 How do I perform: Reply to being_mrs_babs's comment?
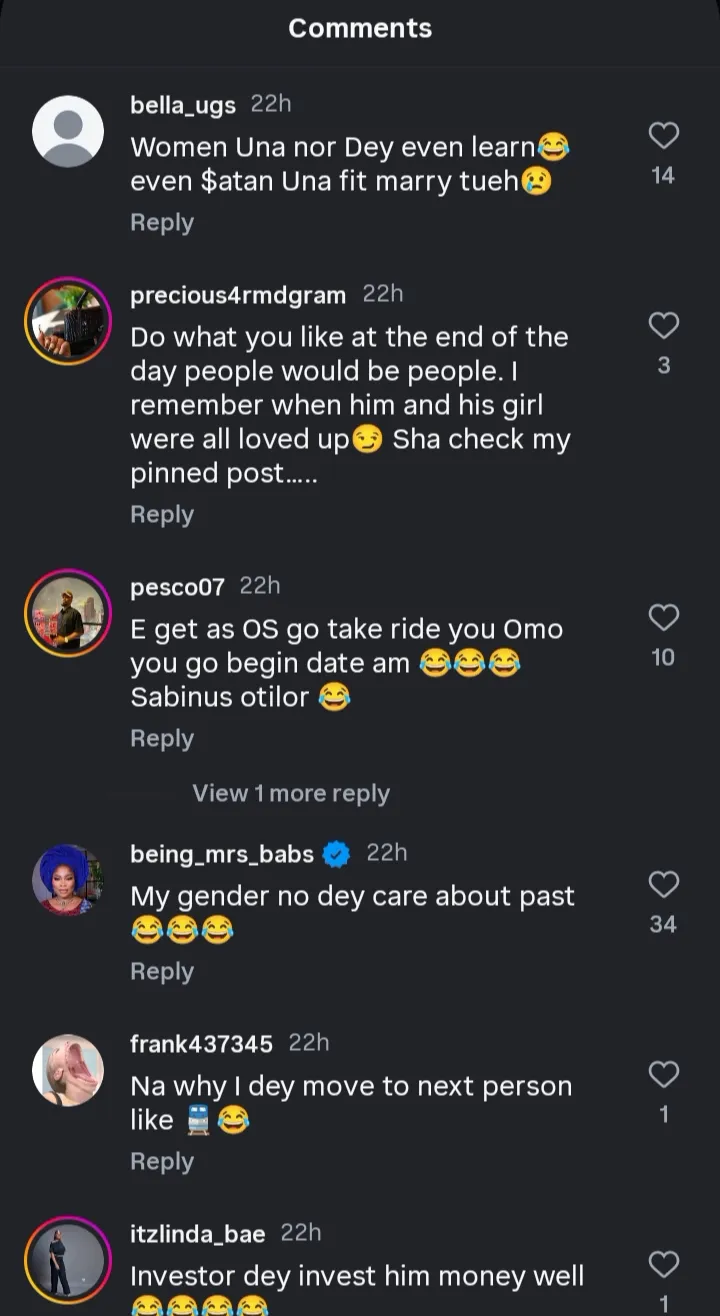pos(162,972)
